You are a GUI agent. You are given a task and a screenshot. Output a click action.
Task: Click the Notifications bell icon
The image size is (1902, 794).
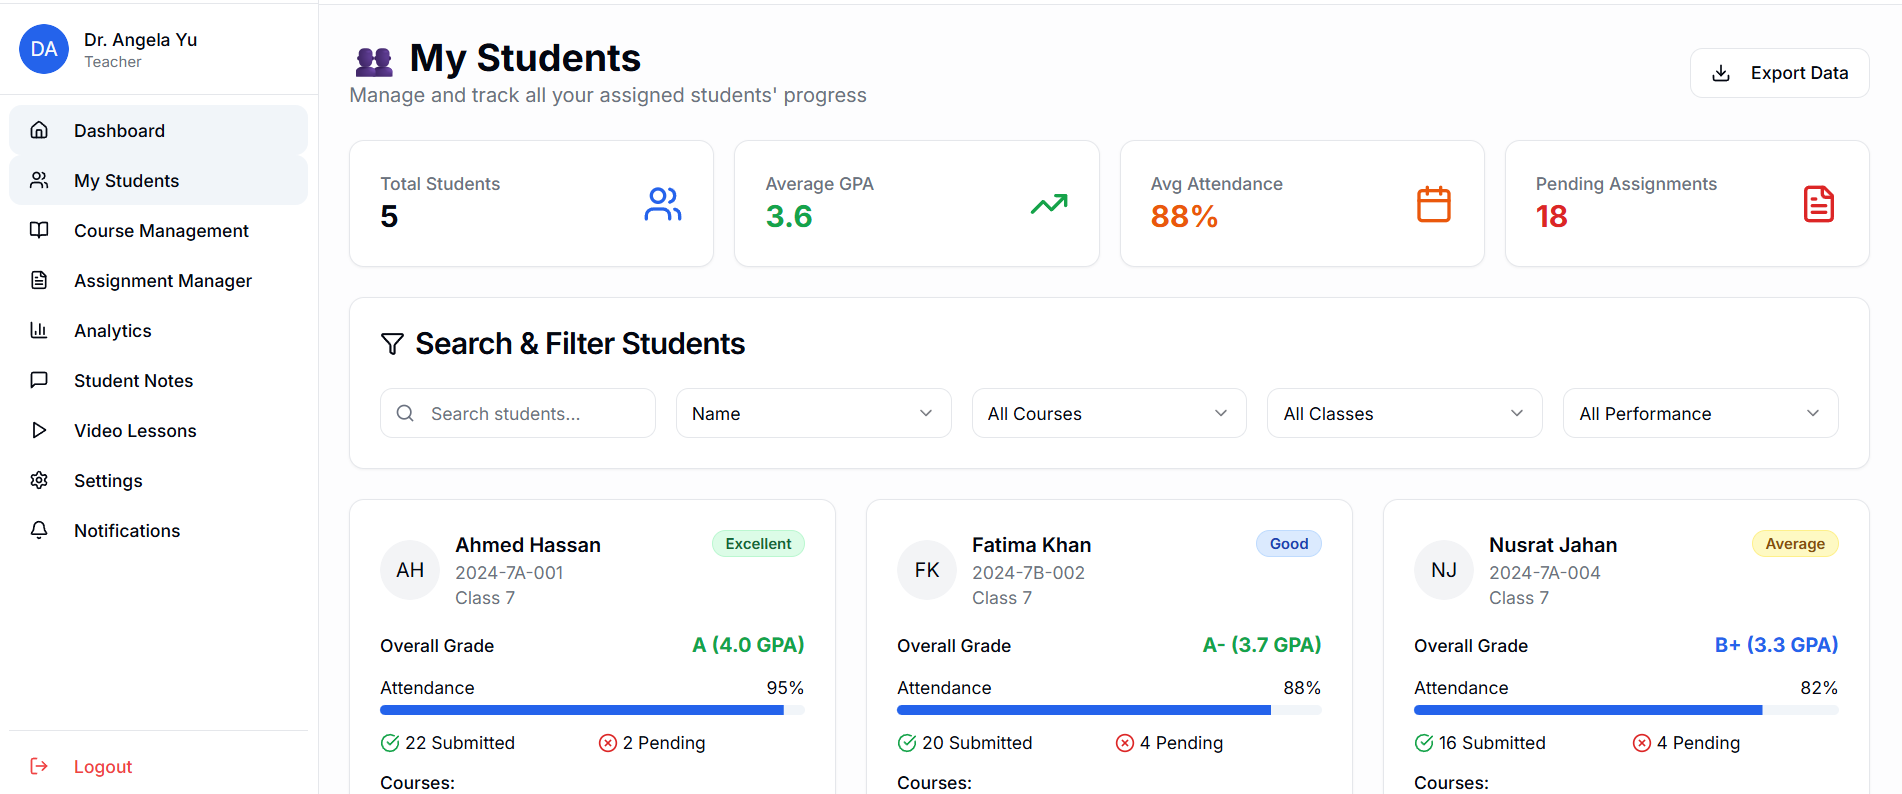(39, 530)
